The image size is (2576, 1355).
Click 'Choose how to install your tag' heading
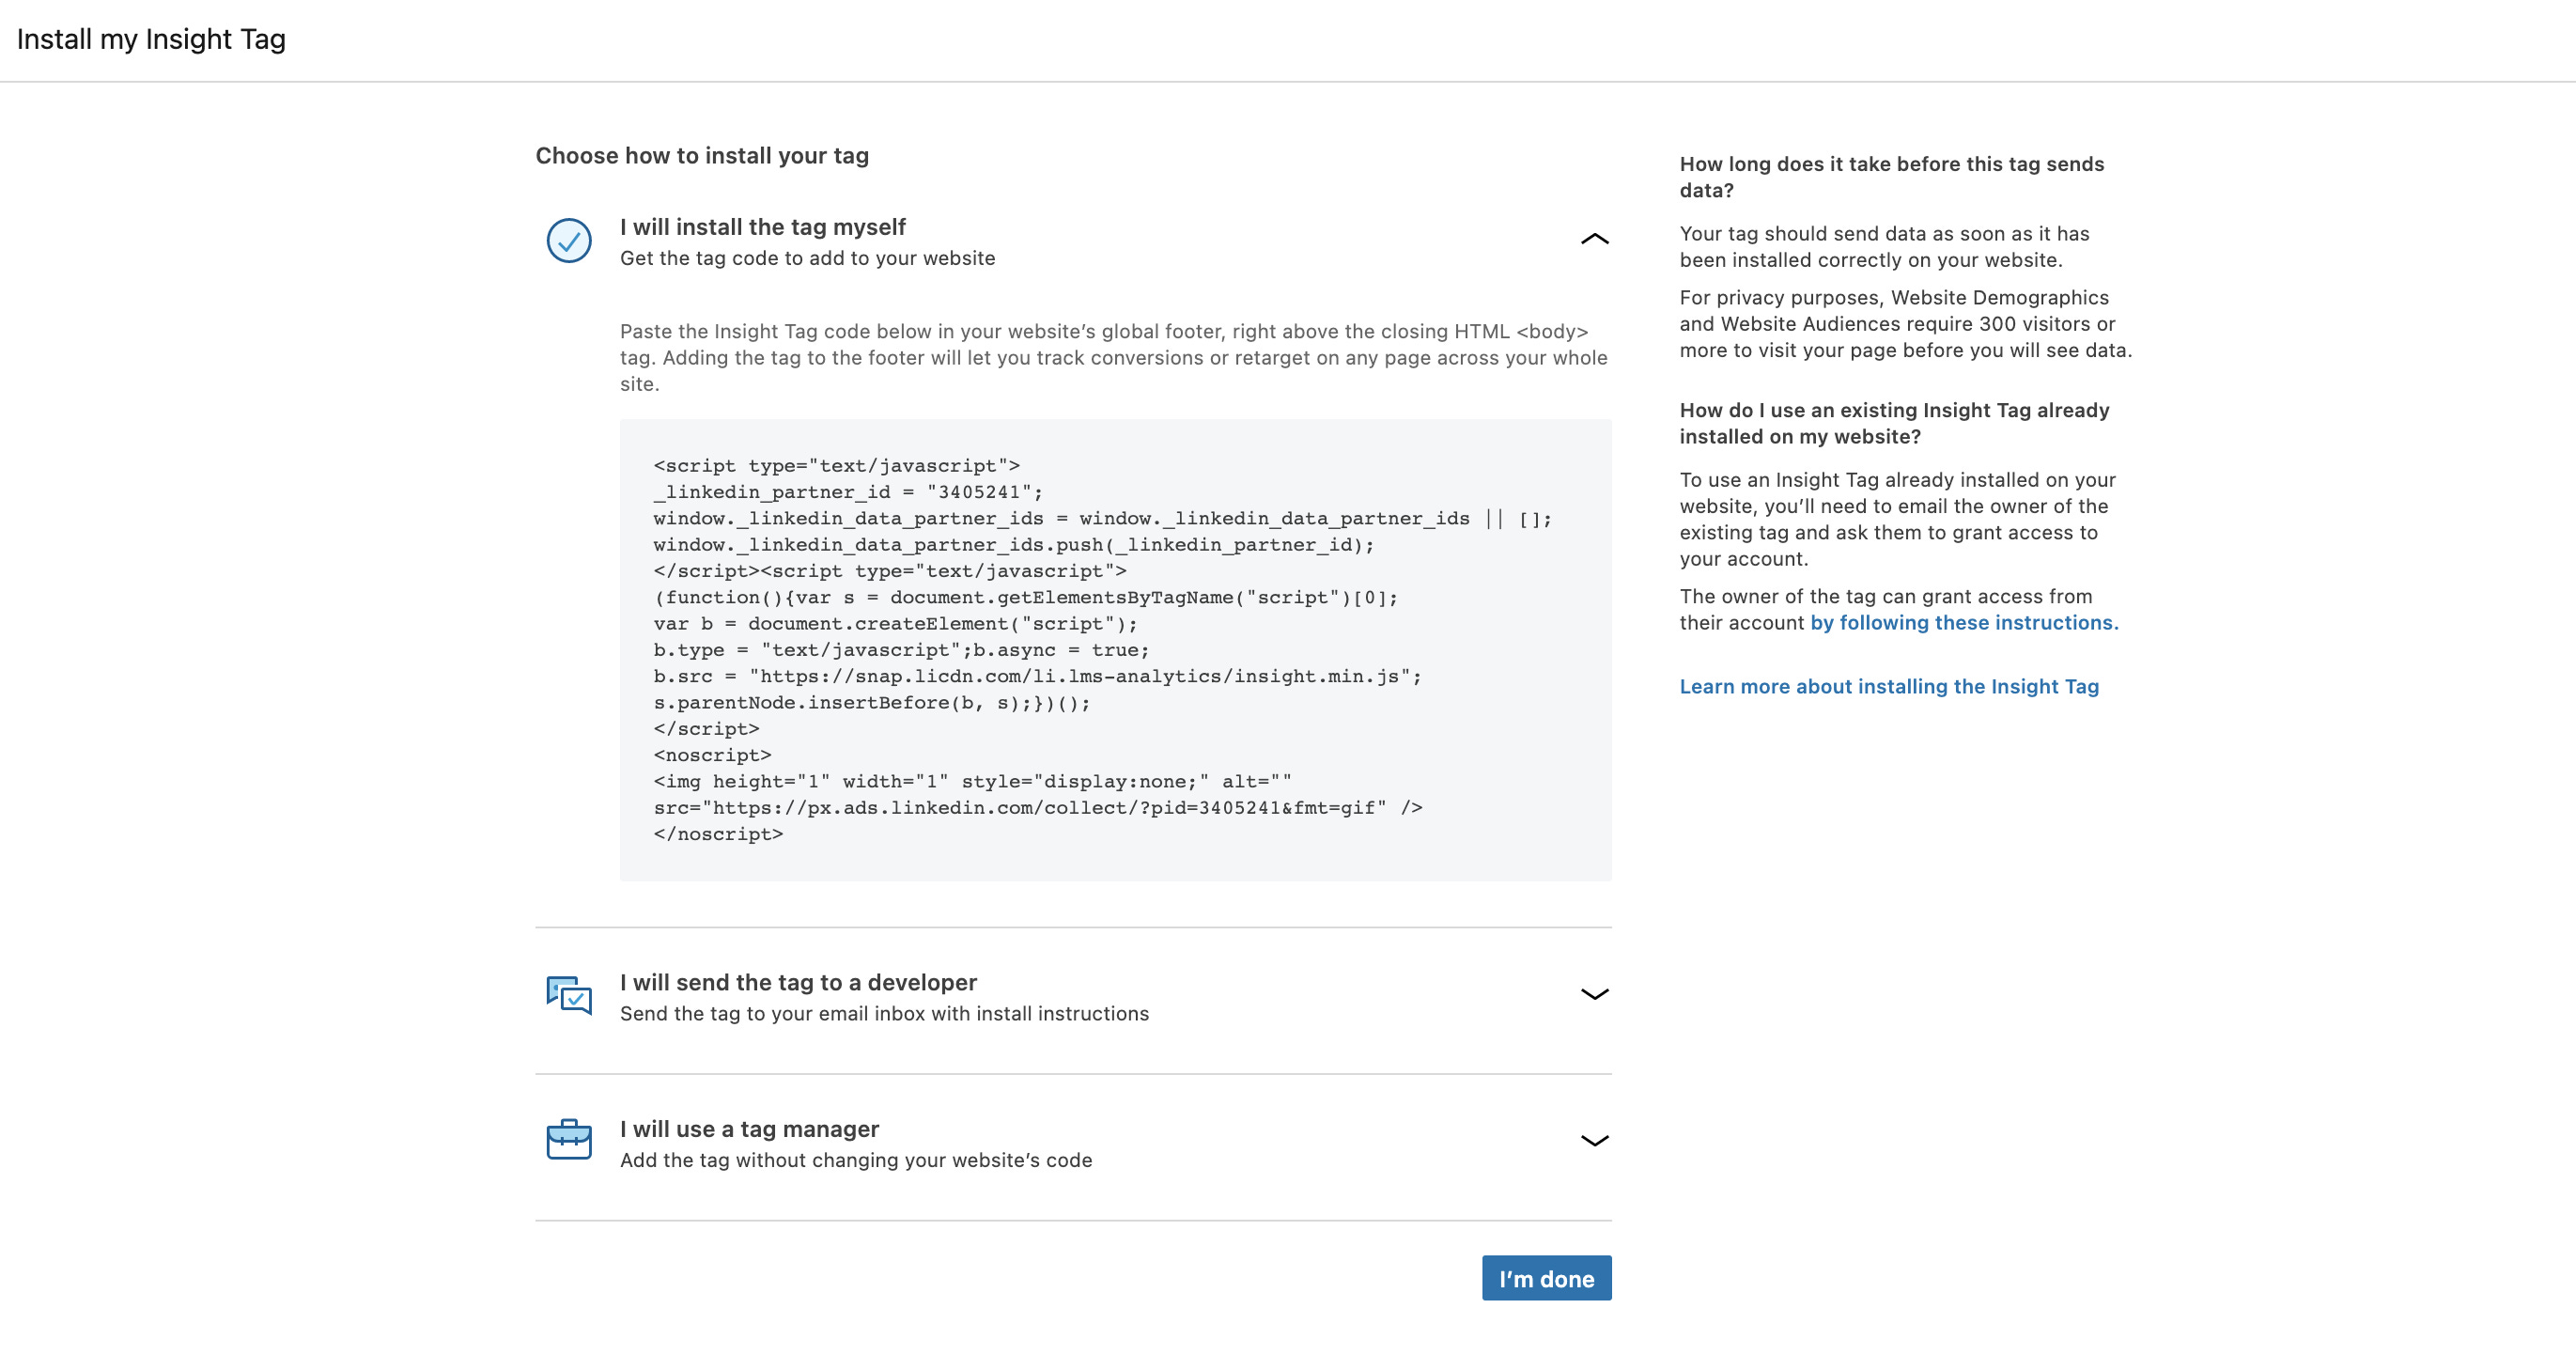[702, 156]
